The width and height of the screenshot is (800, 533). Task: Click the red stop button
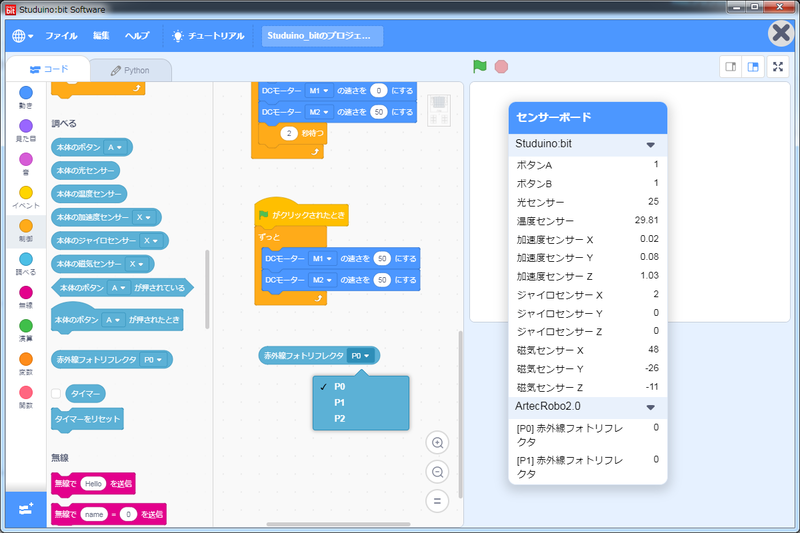click(x=501, y=66)
